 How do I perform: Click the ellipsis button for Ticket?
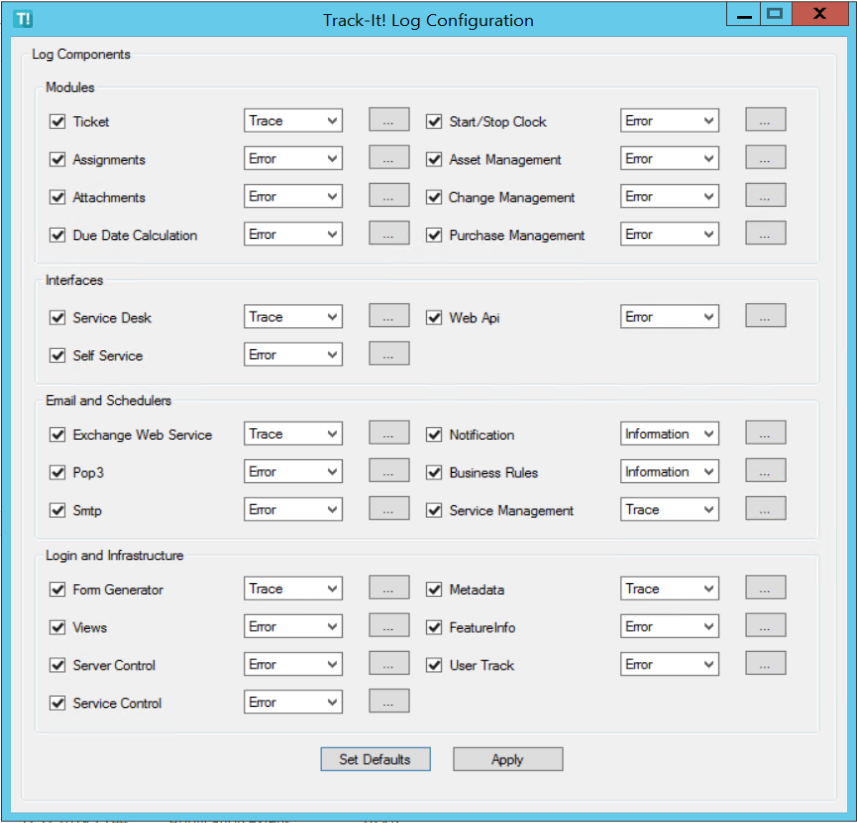click(389, 119)
